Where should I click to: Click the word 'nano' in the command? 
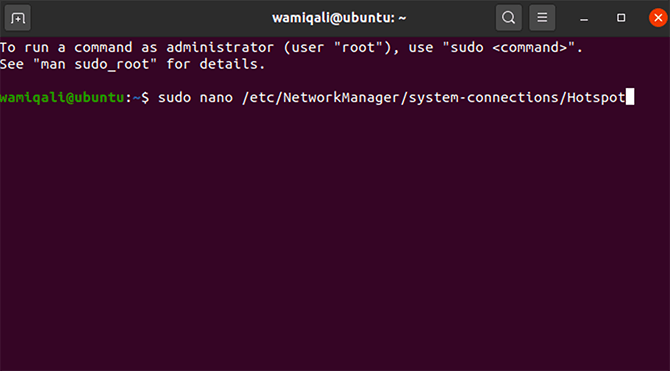tap(216, 97)
